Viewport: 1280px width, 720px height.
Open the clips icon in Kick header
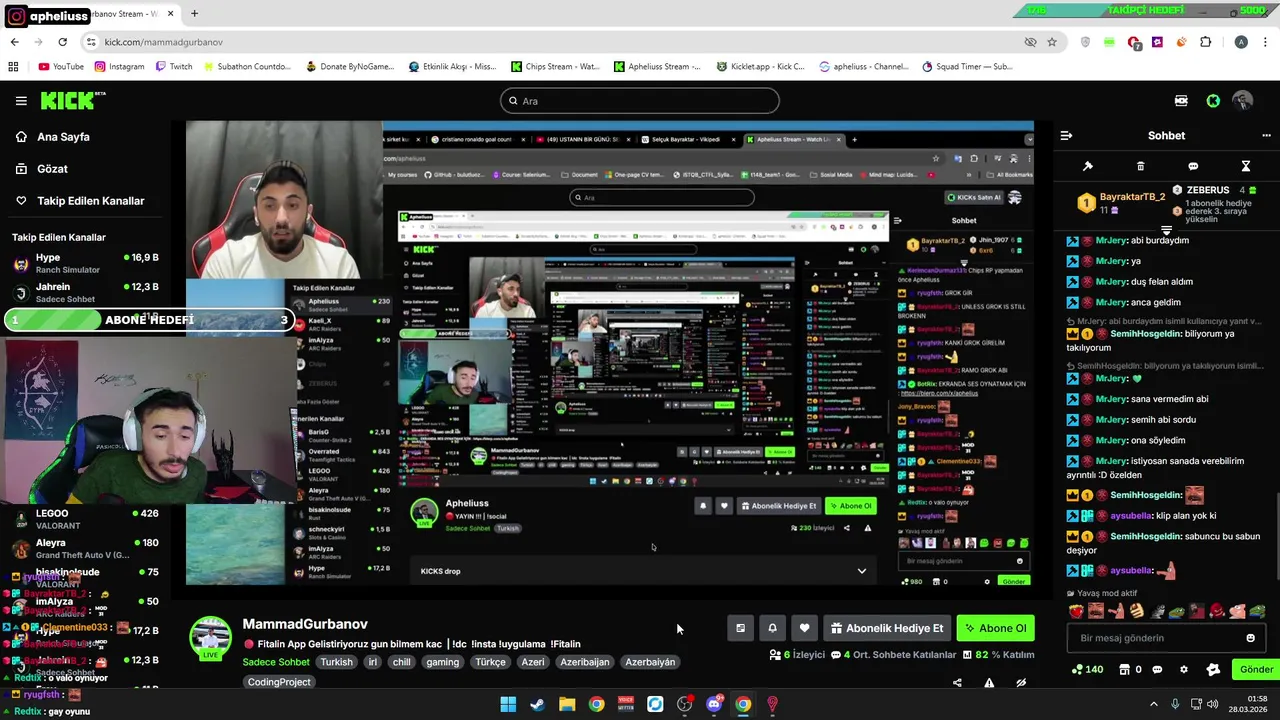[1181, 101]
